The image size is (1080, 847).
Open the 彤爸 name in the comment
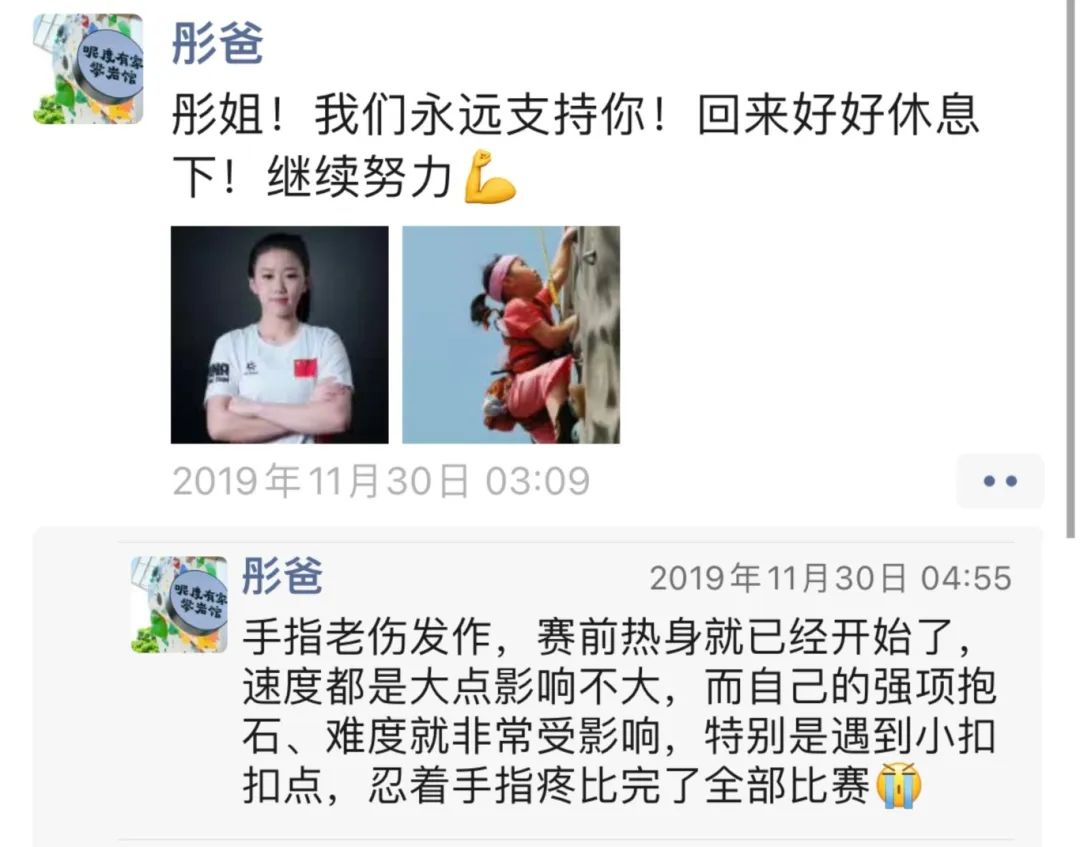point(282,576)
